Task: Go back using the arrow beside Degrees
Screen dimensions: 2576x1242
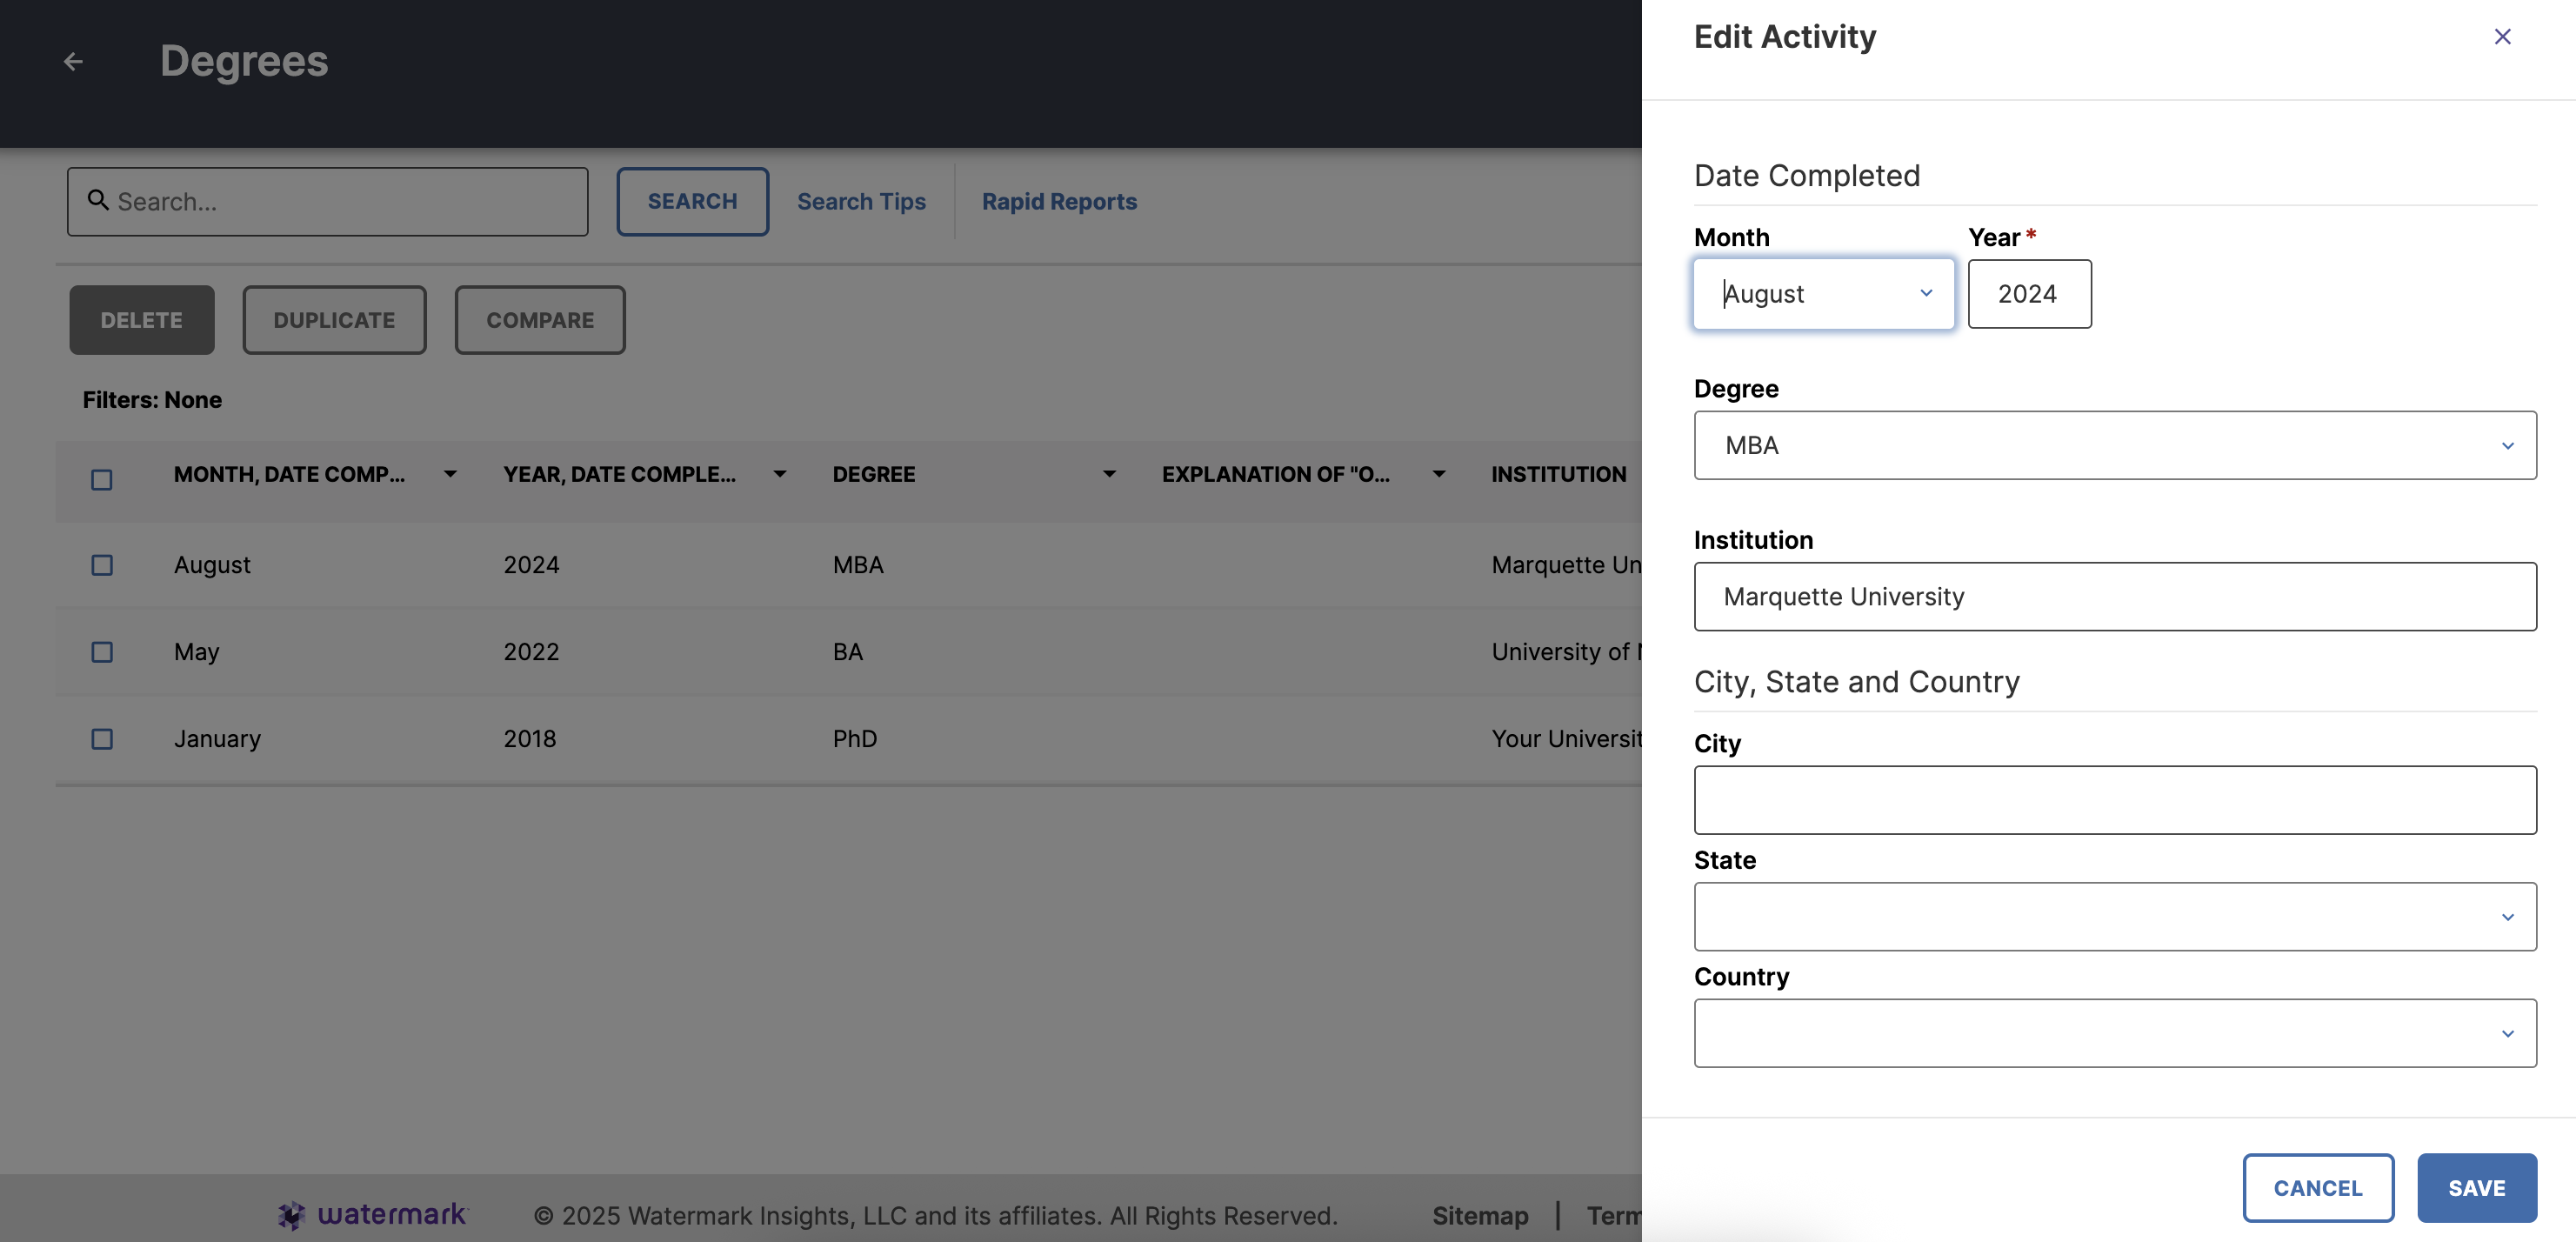Action: click(73, 61)
